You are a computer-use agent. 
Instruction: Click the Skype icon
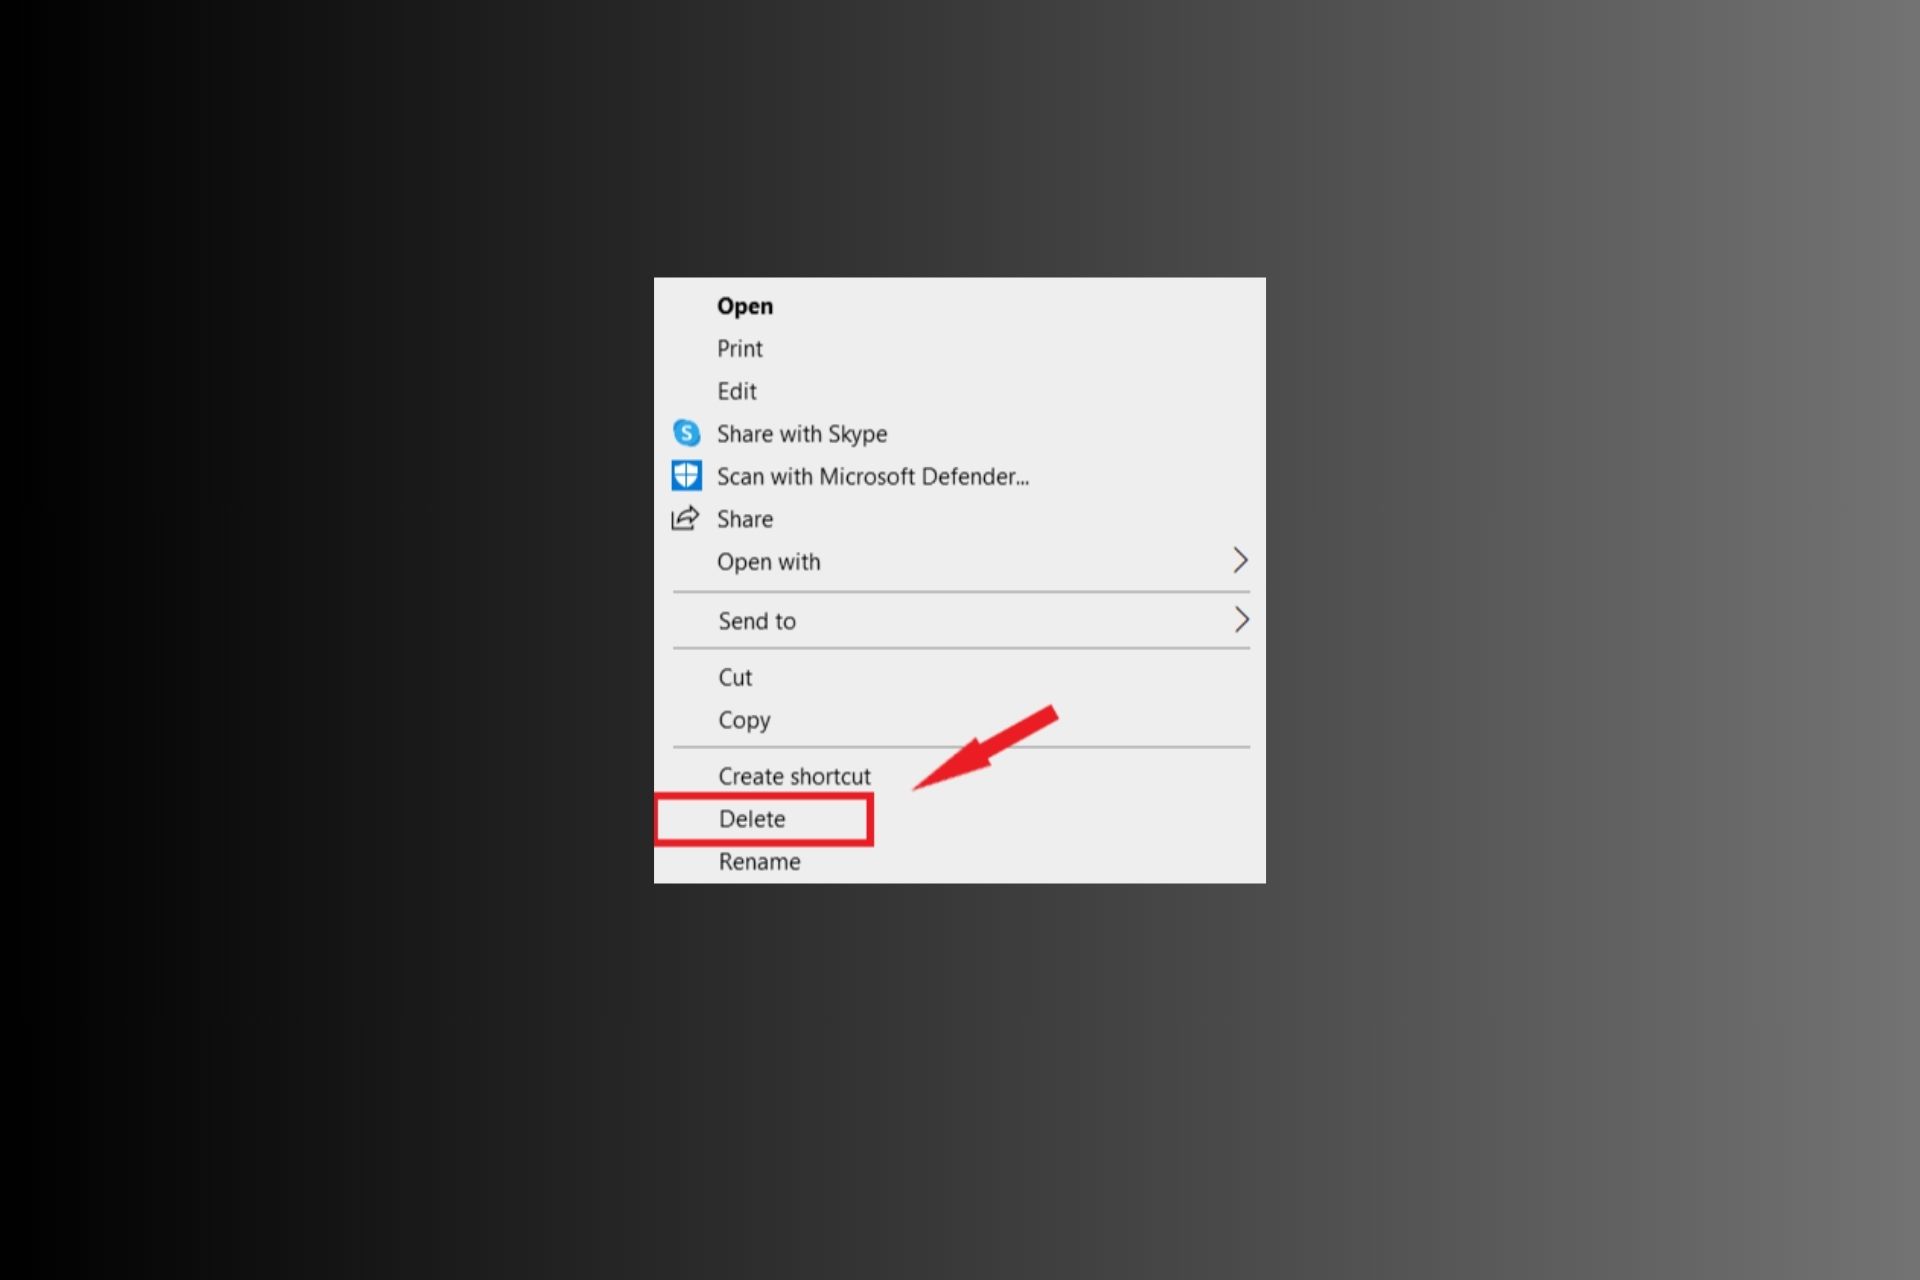[687, 433]
